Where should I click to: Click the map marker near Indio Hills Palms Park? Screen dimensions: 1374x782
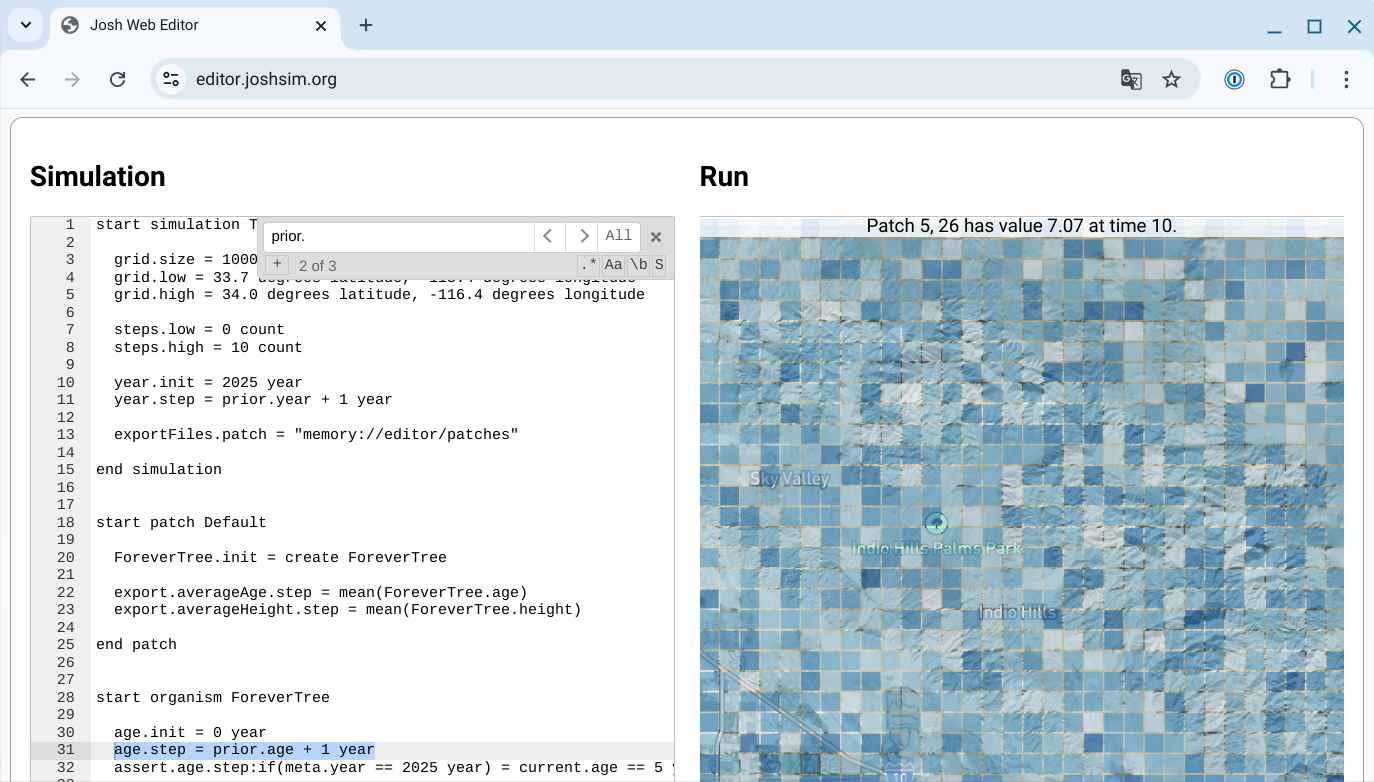coord(936,523)
